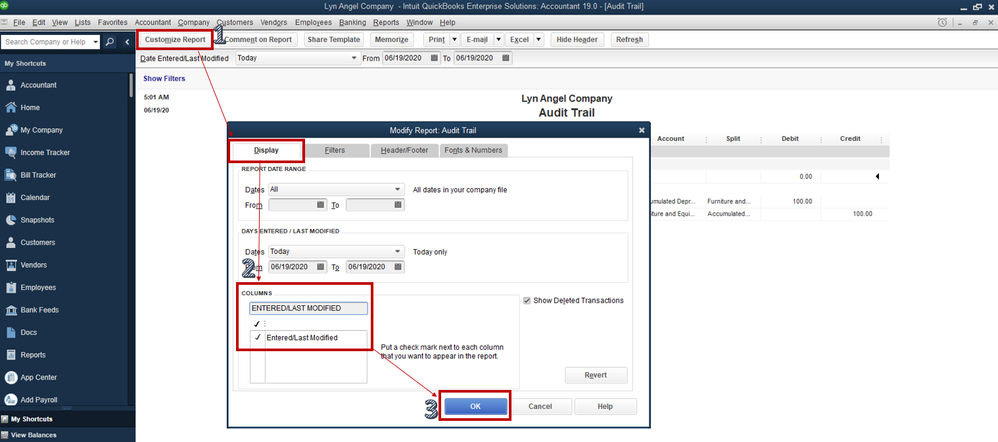The width and height of the screenshot is (998, 442).
Task: Open the Accountant shortcut icon
Action: (11, 85)
